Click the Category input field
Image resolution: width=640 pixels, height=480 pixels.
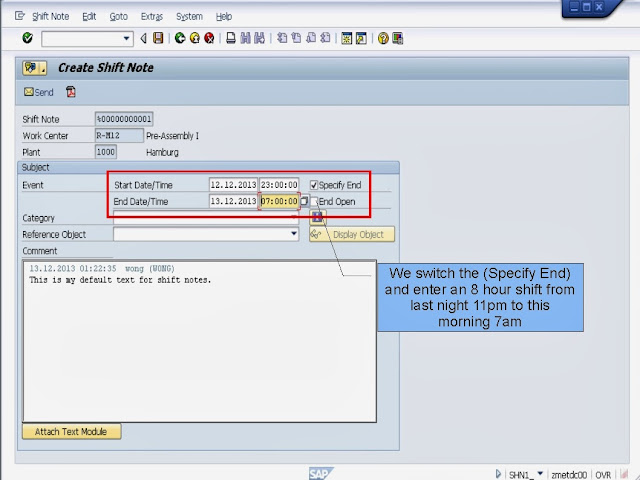click(x=206, y=218)
